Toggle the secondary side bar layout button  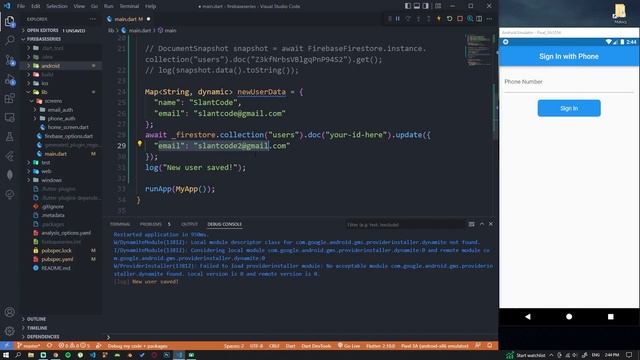pyautogui.click(x=426, y=6)
